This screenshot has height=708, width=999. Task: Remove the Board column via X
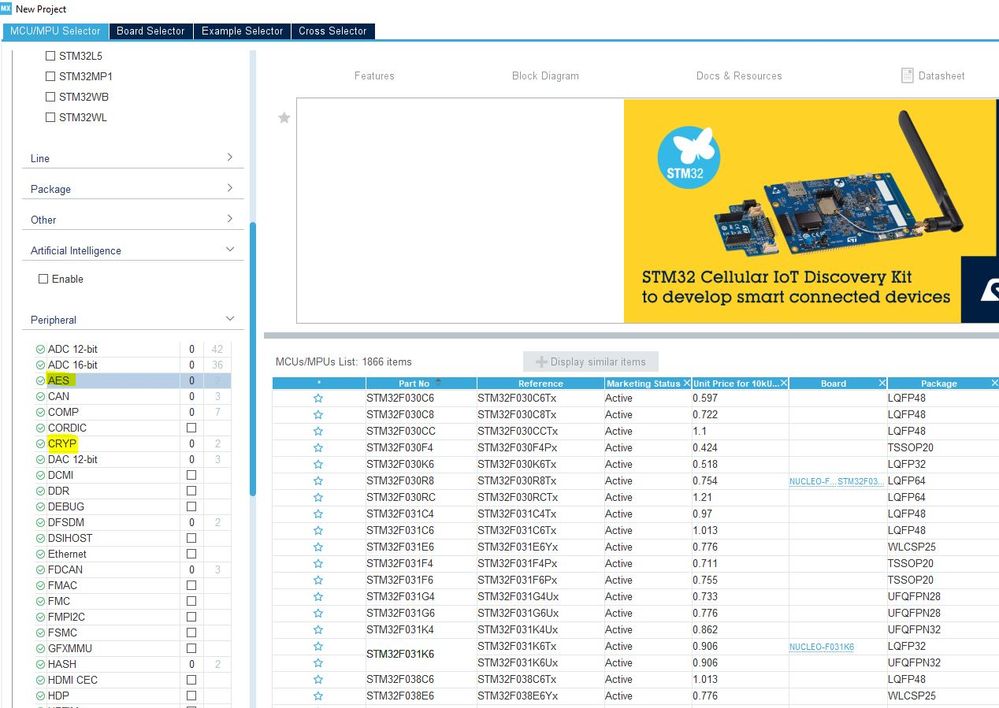pyautogui.click(x=882, y=383)
